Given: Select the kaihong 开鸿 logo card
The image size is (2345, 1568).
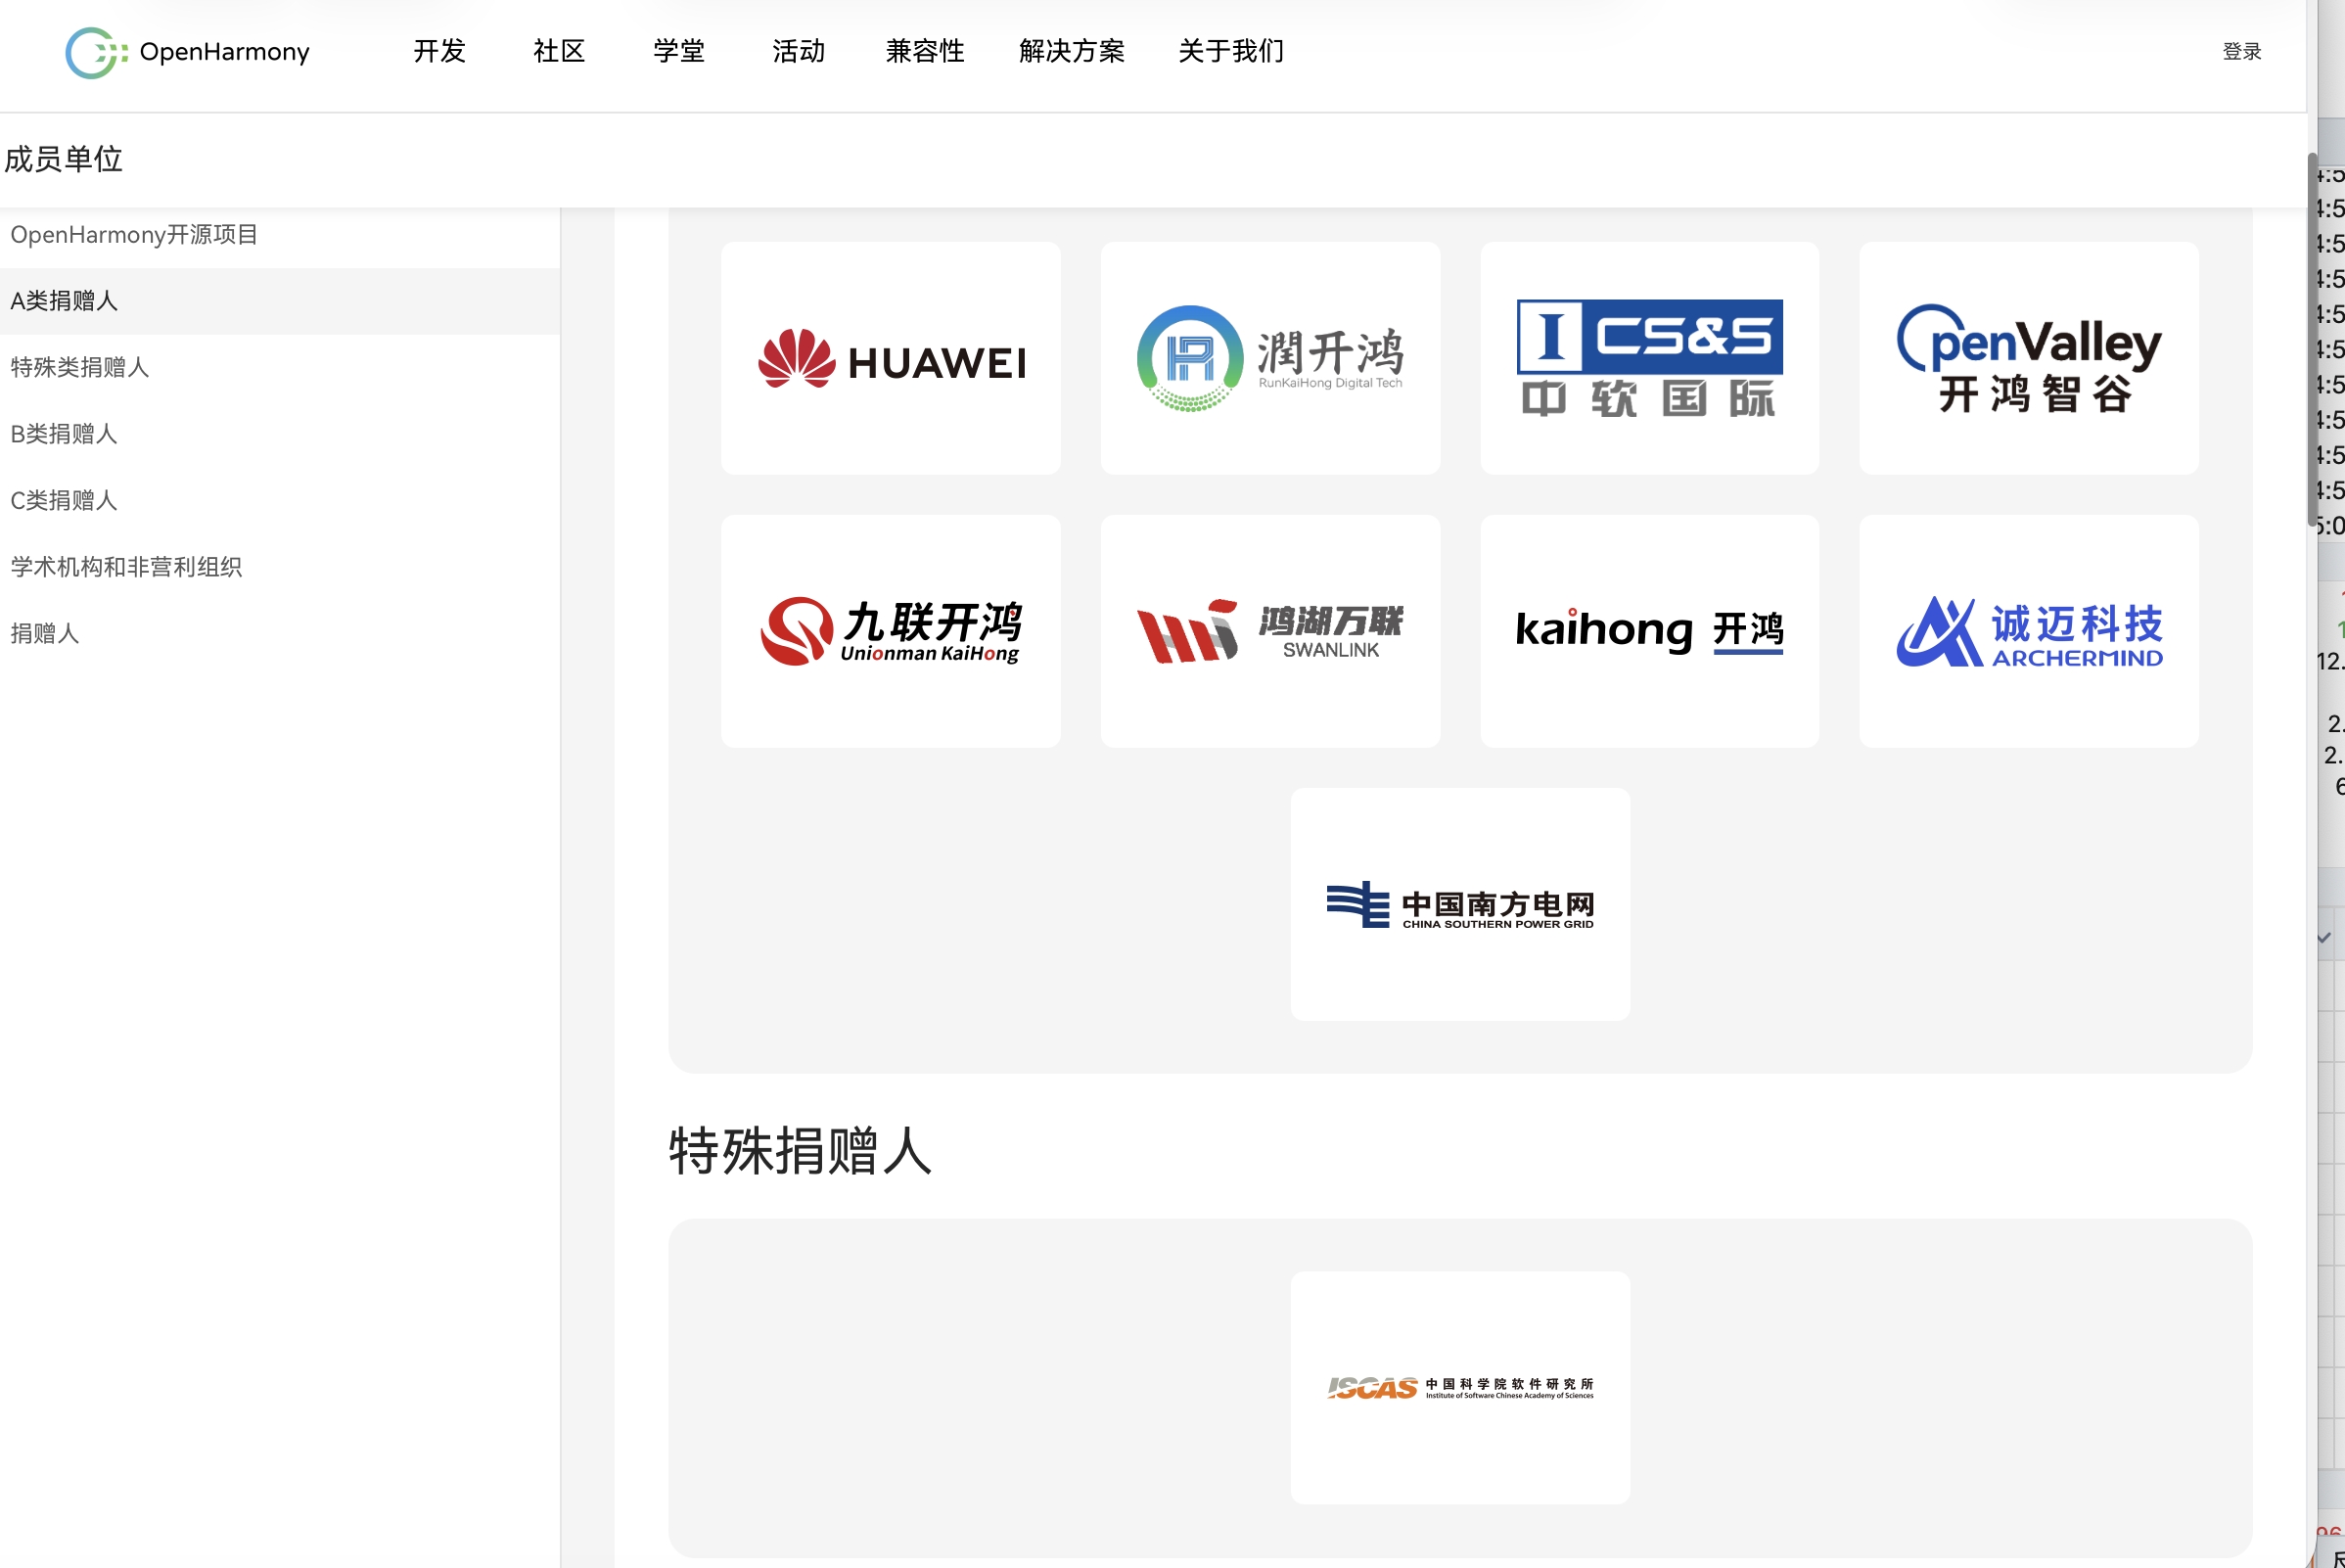Looking at the screenshot, I should coord(1649,631).
